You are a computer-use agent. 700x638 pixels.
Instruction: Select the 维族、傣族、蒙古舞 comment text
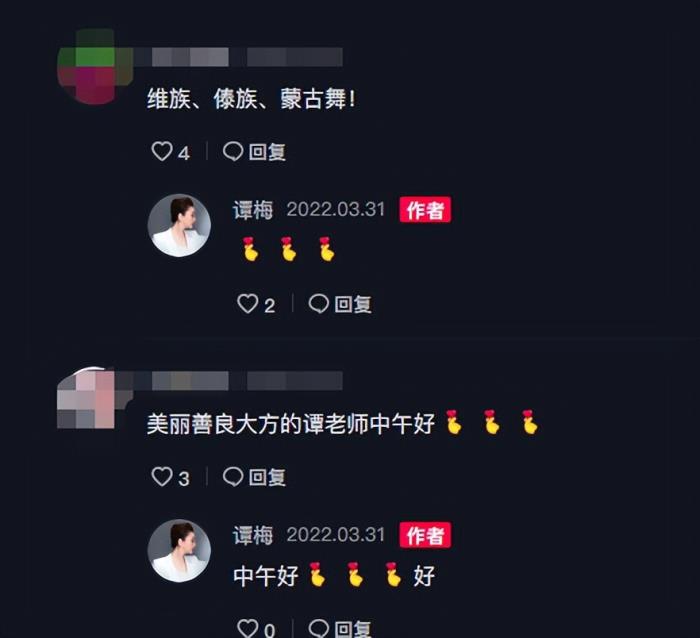[x=251, y=99]
